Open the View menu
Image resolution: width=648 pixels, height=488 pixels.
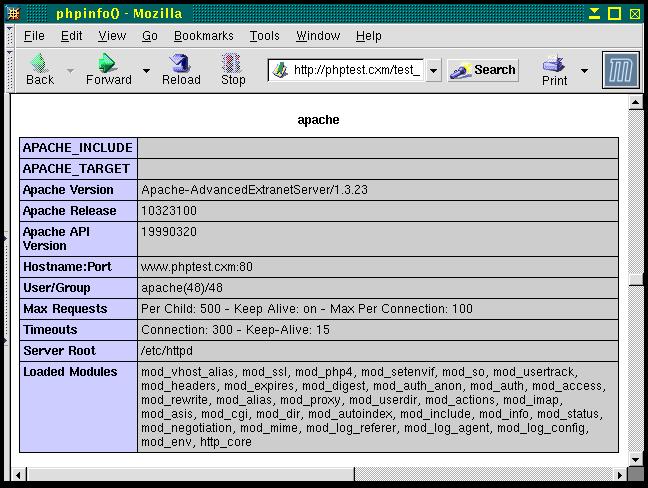112,36
